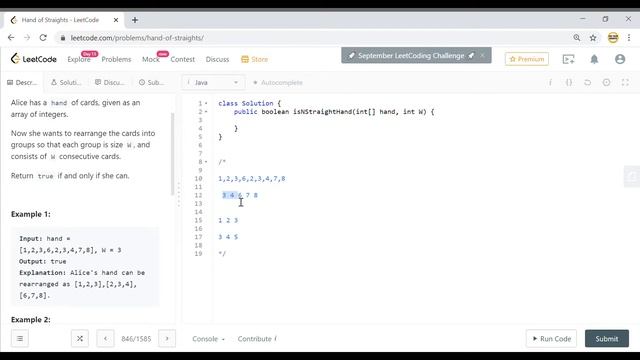Open a new browser tab
Image resolution: width=640 pixels, height=360 pixels.
coord(135,20)
